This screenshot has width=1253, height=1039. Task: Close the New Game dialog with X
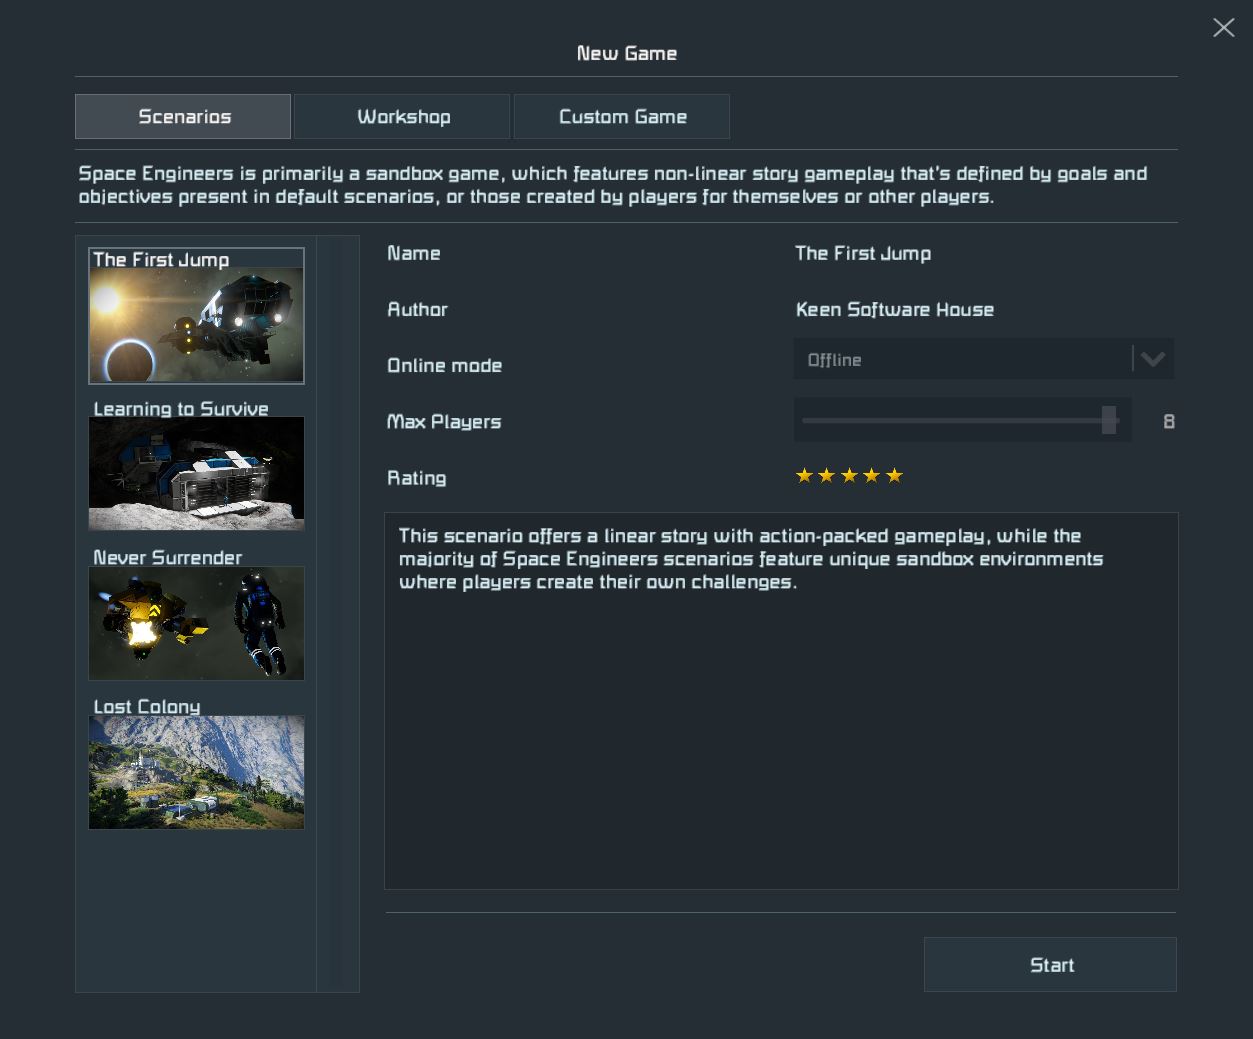tap(1224, 27)
